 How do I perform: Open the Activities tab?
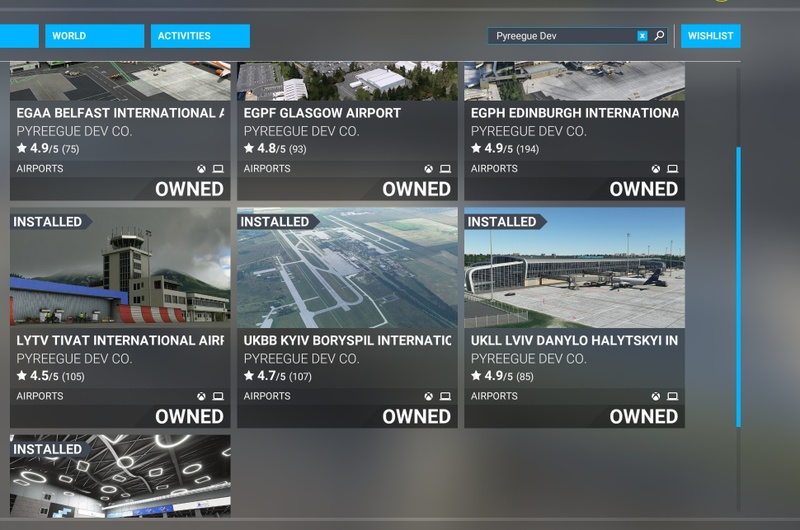(x=200, y=36)
